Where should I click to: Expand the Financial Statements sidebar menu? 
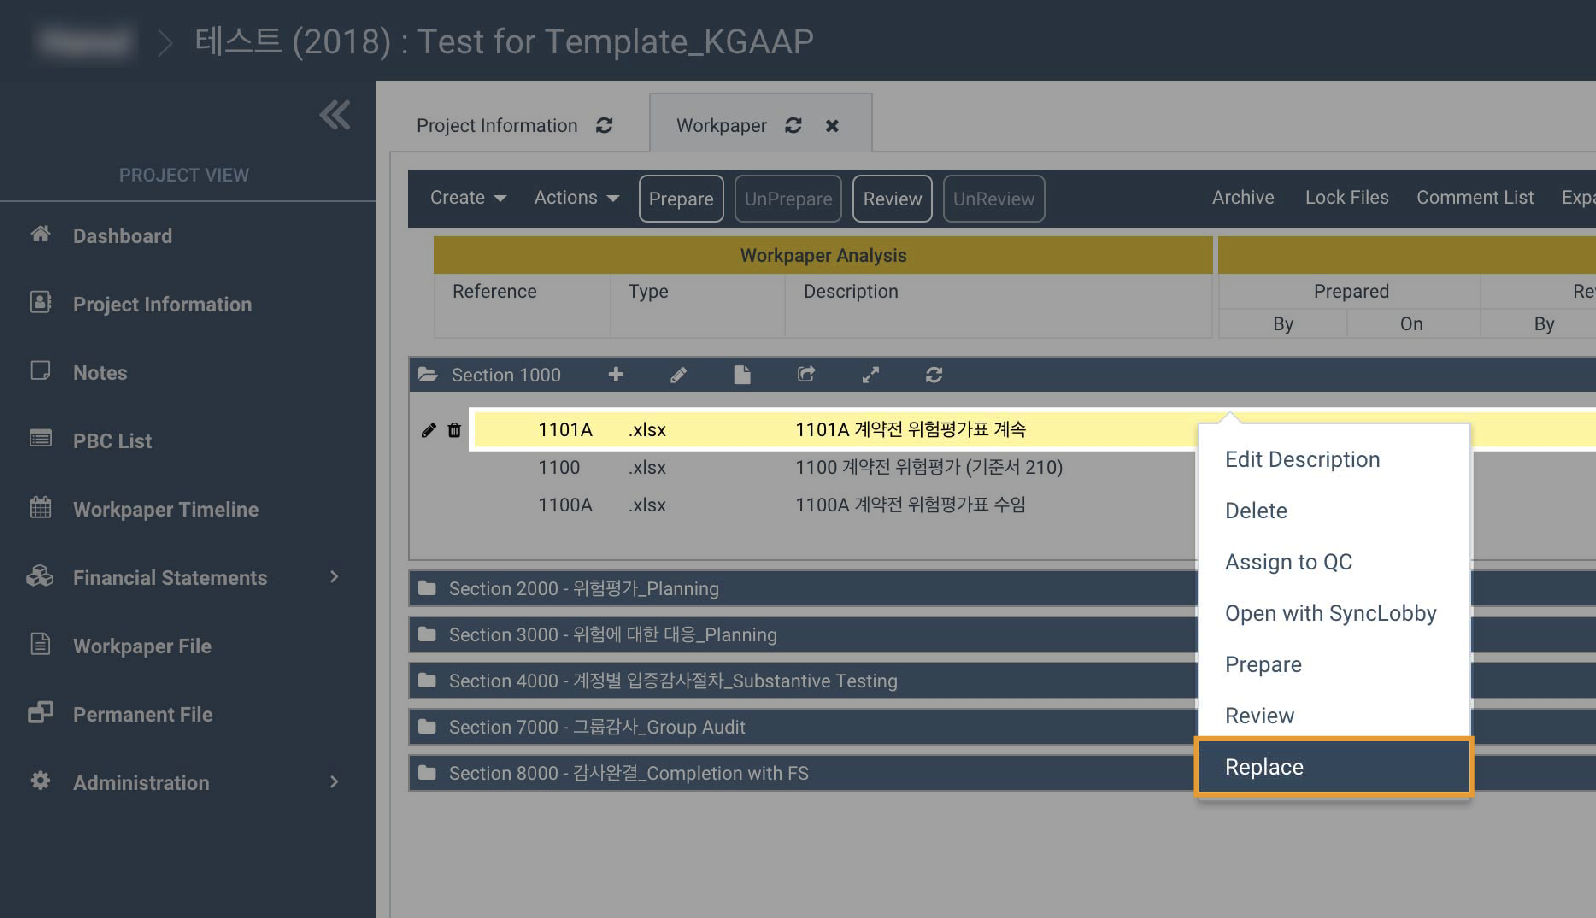334,577
